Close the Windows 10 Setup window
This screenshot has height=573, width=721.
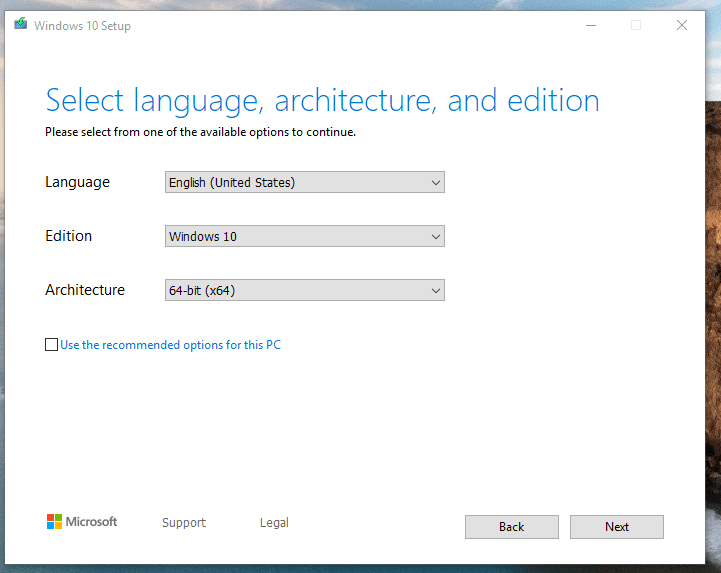682,25
